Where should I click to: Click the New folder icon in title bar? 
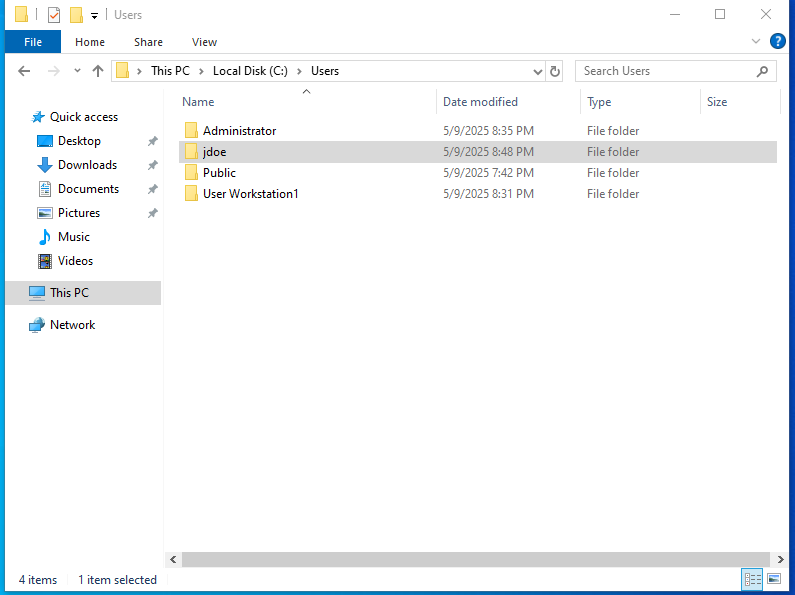click(76, 15)
